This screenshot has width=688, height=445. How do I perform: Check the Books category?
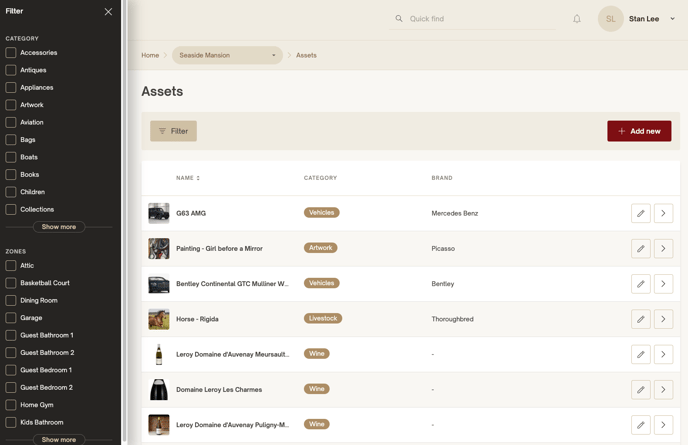click(x=11, y=175)
